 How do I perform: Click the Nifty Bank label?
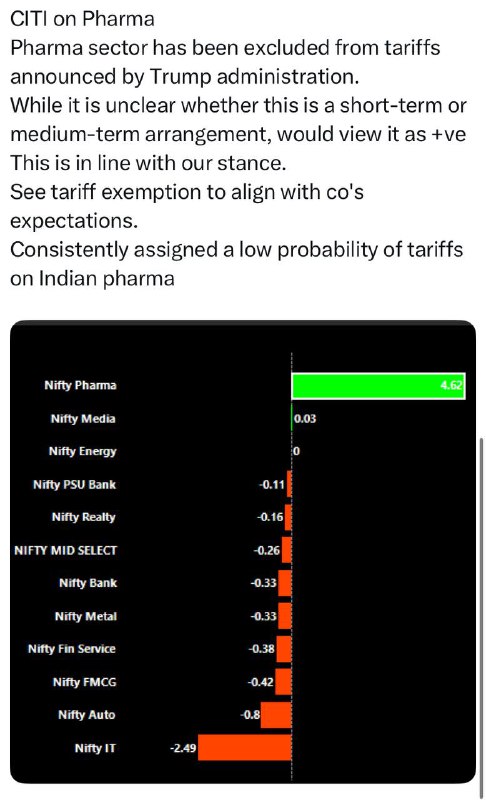(88, 583)
